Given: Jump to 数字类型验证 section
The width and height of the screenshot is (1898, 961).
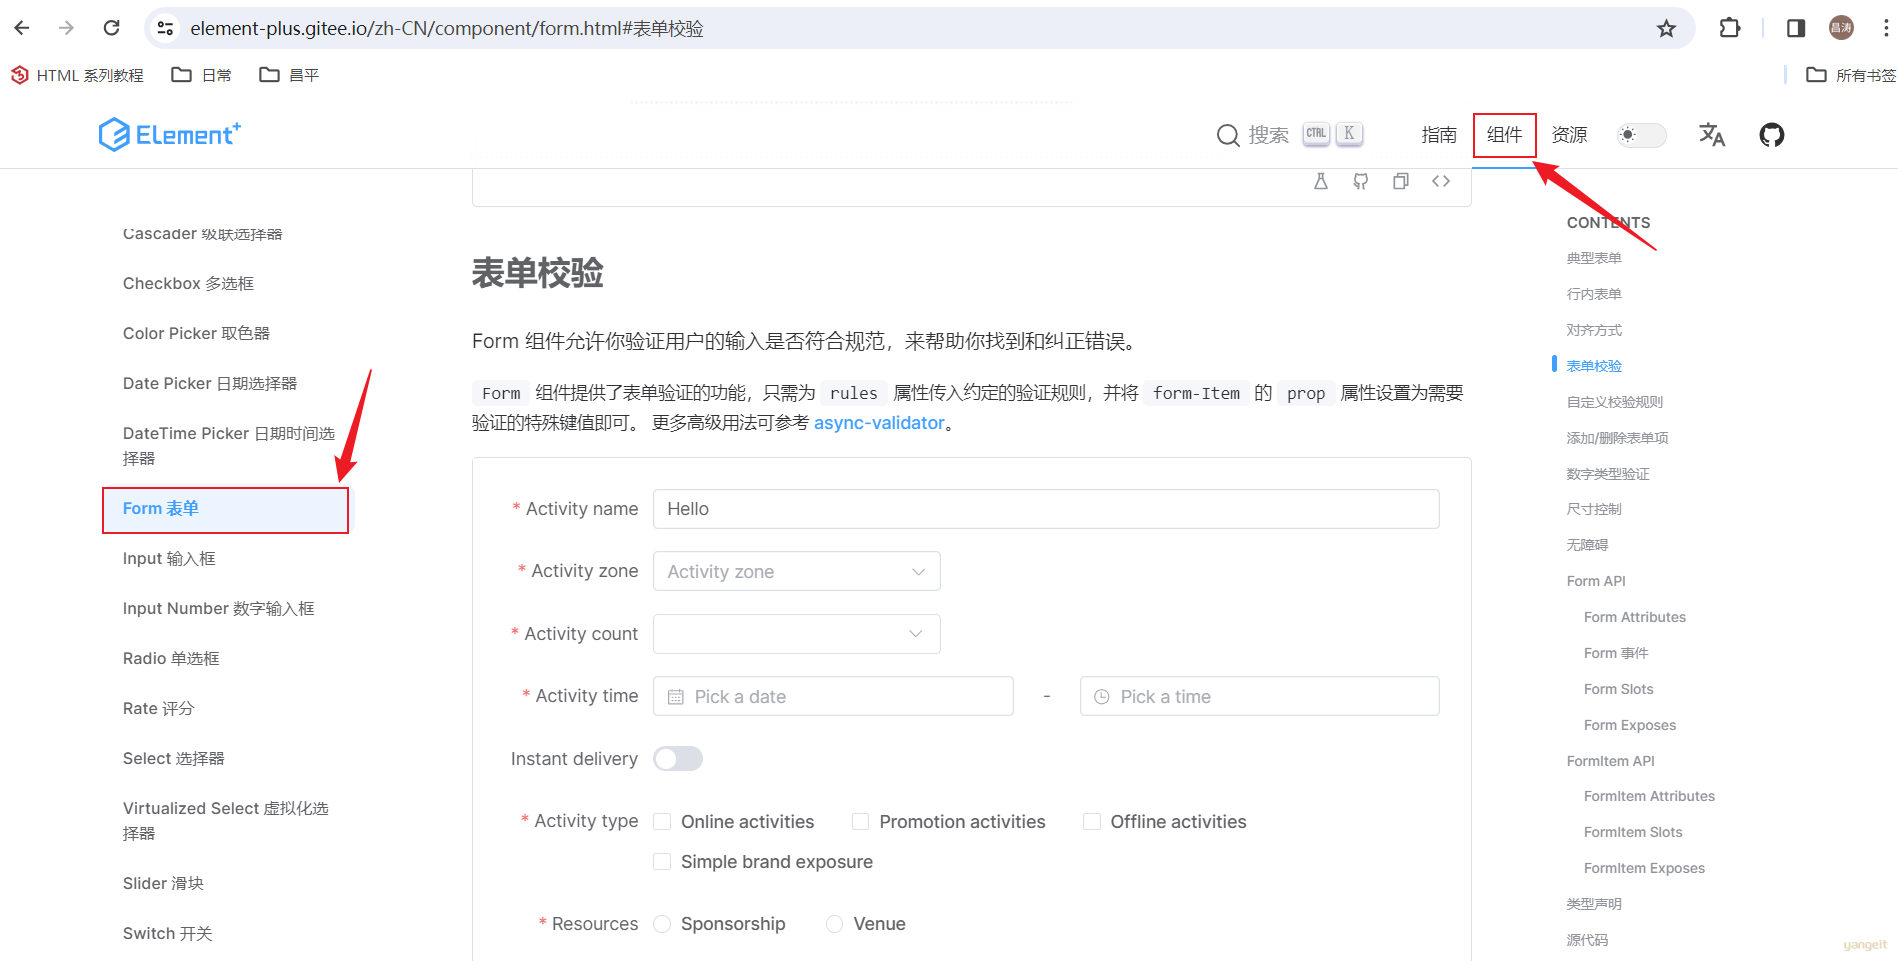Looking at the screenshot, I should tap(1608, 474).
